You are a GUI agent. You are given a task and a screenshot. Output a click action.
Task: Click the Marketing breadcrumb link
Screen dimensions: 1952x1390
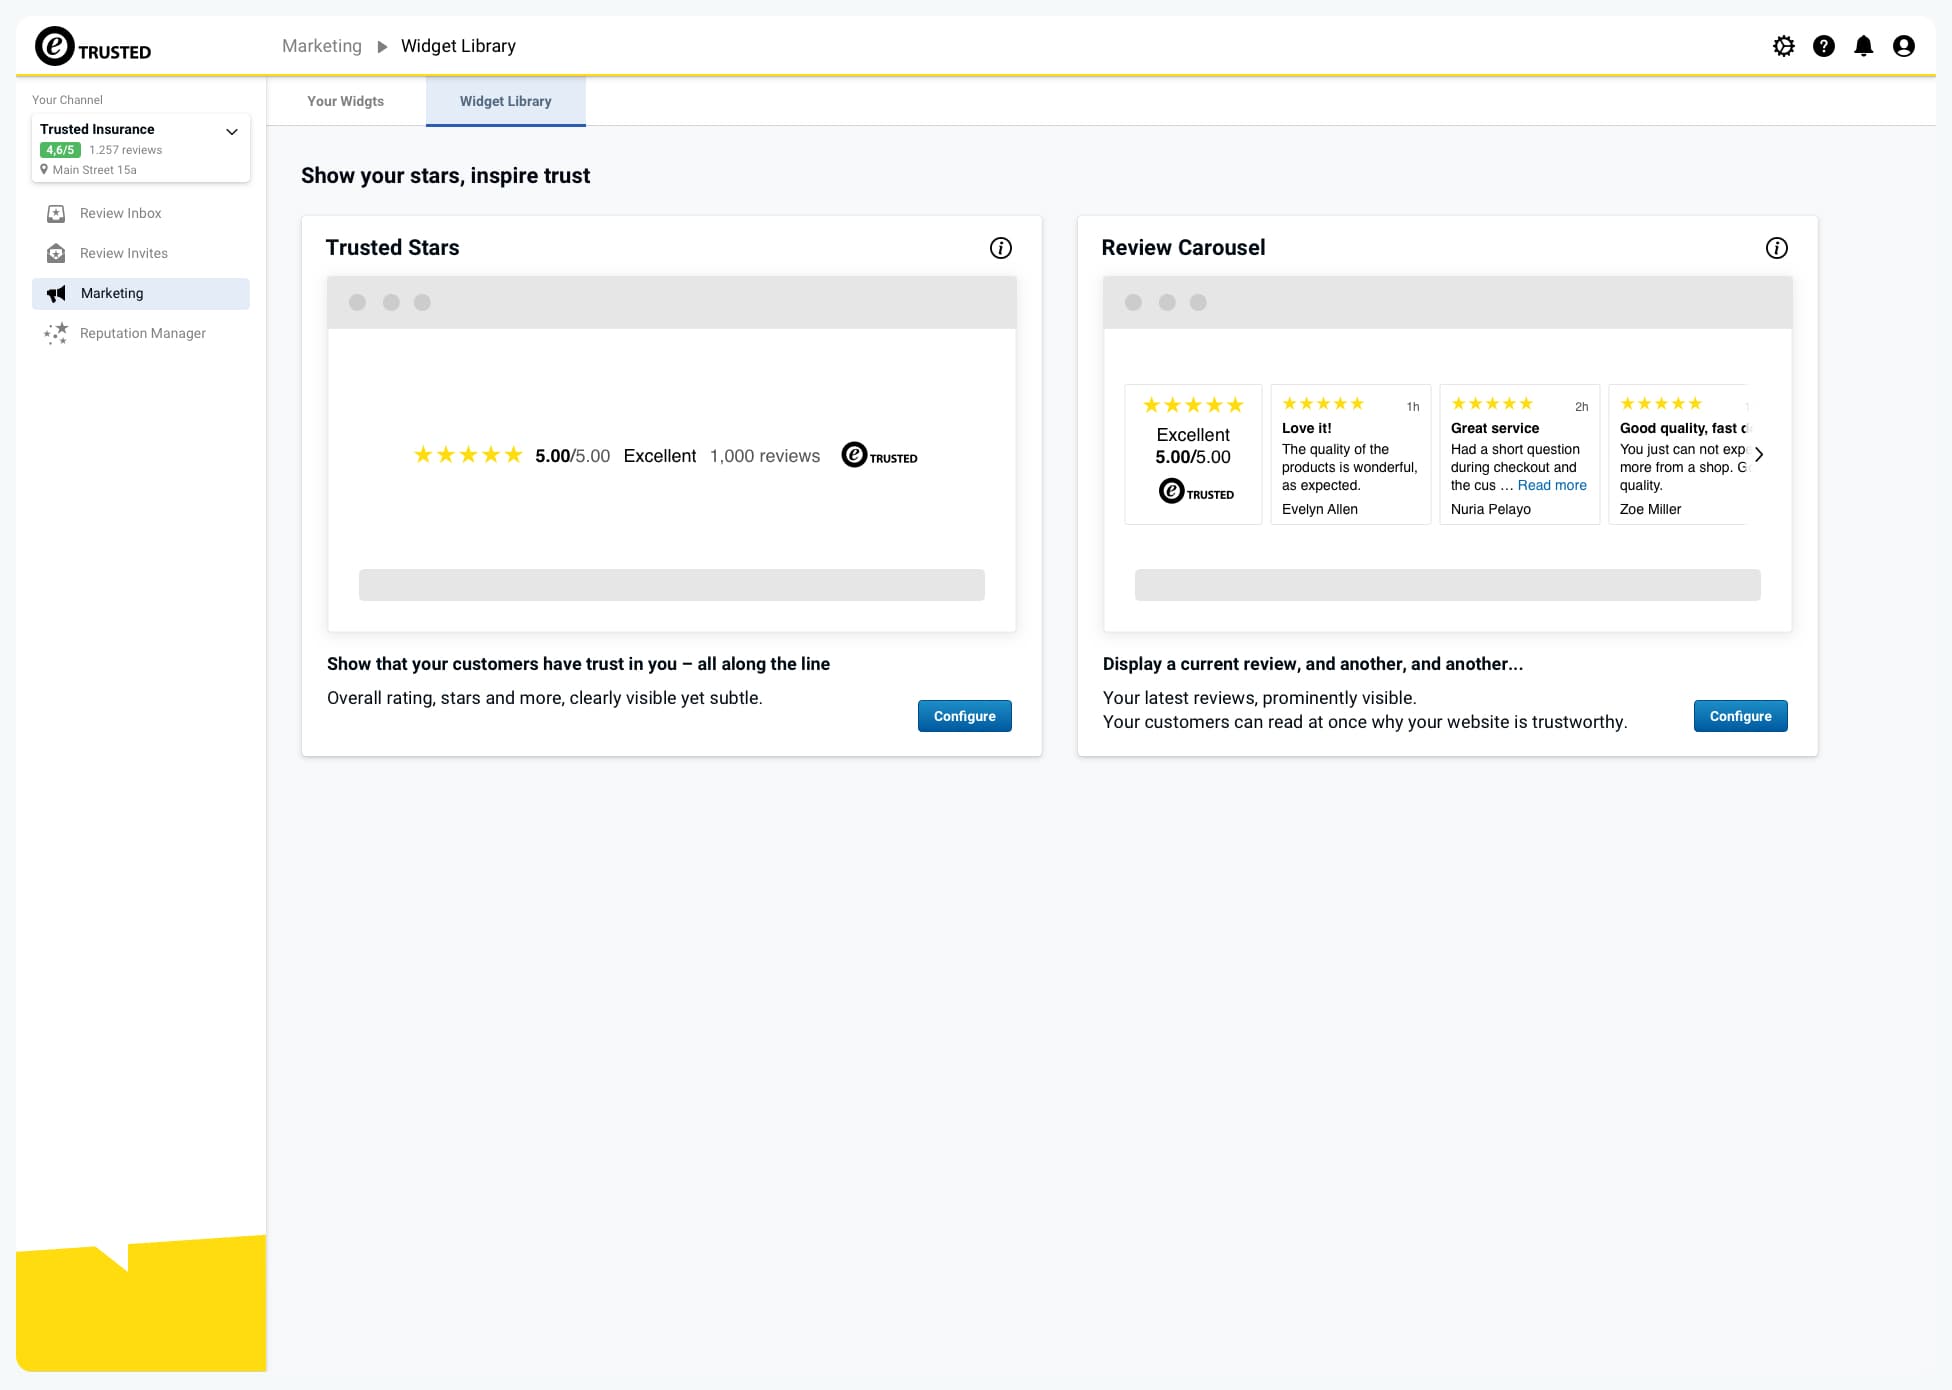(x=321, y=46)
